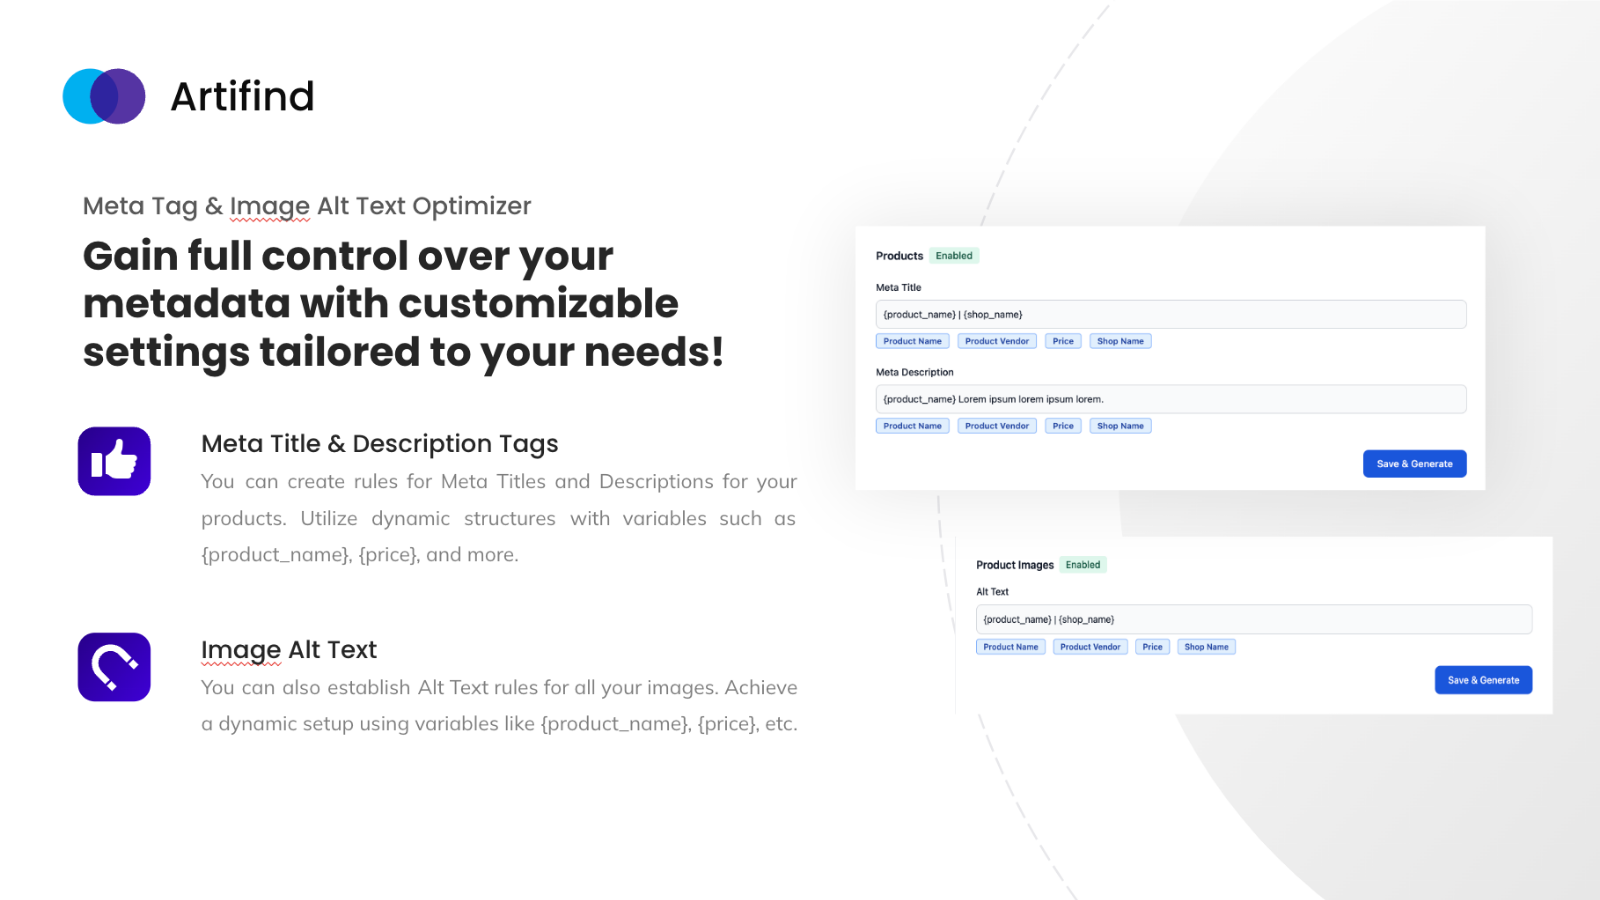
Task: Add Price variable under Meta Description
Action: [1063, 426]
